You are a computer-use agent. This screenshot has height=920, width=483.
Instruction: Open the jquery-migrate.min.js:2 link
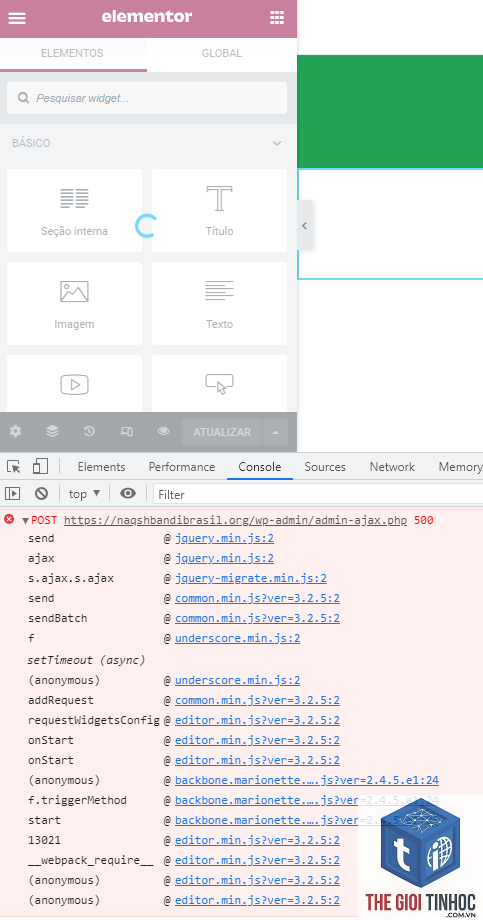pos(251,579)
